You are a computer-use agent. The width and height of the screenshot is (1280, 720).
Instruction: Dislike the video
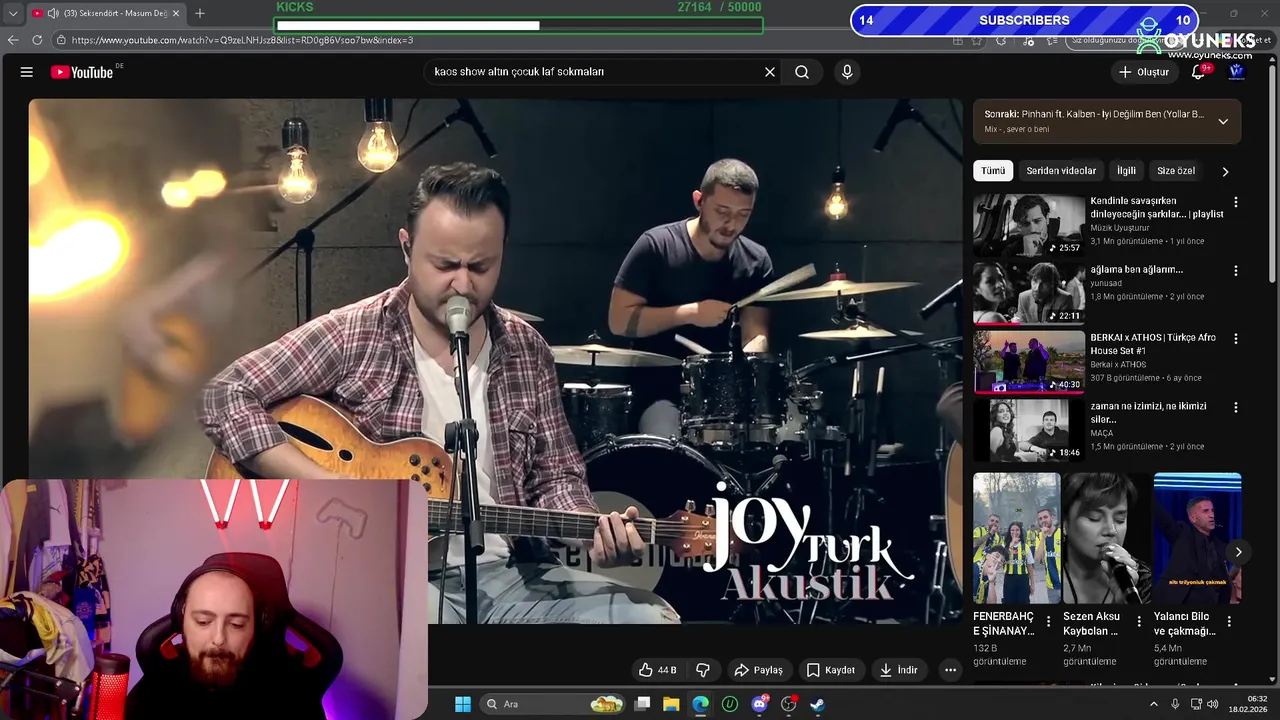[x=703, y=670]
